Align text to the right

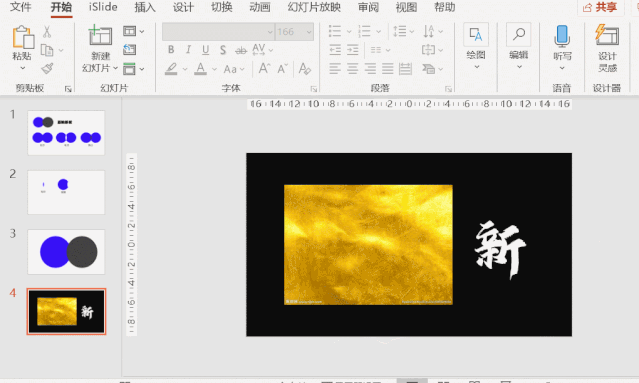(370, 68)
